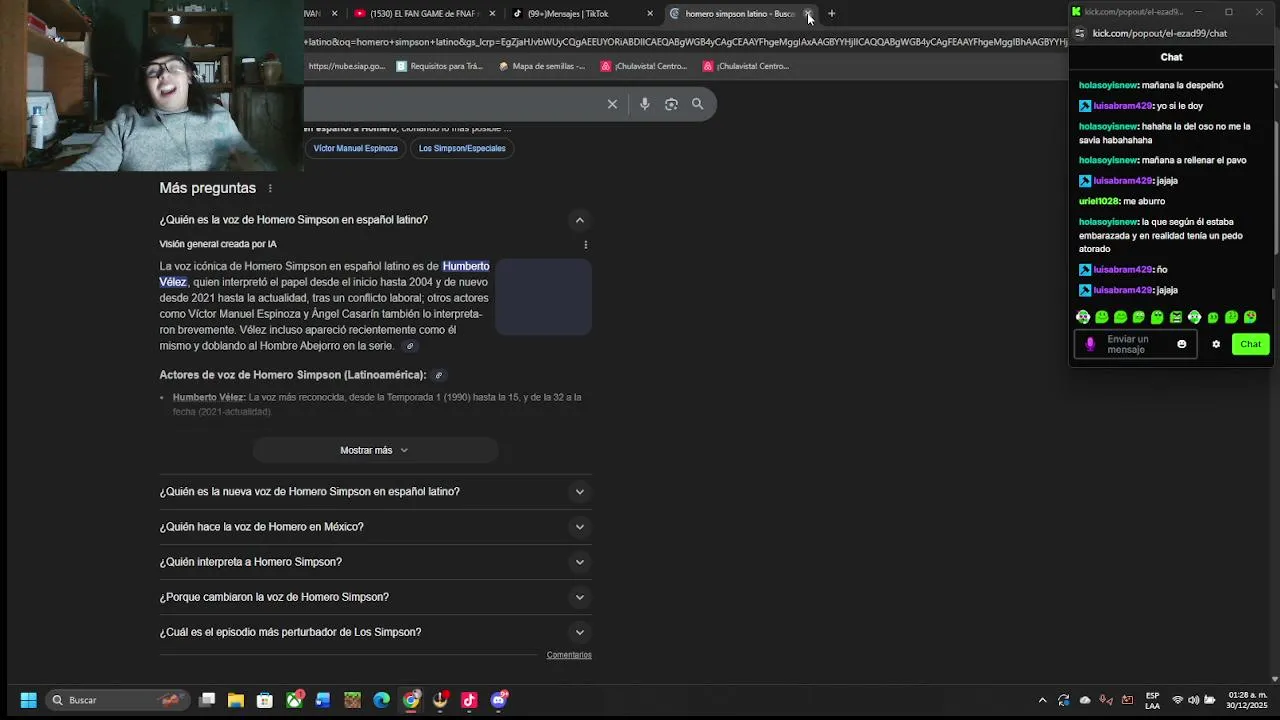
Task: Click the taskbar Buscar search box
Action: pyautogui.click(x=118, y=700)
